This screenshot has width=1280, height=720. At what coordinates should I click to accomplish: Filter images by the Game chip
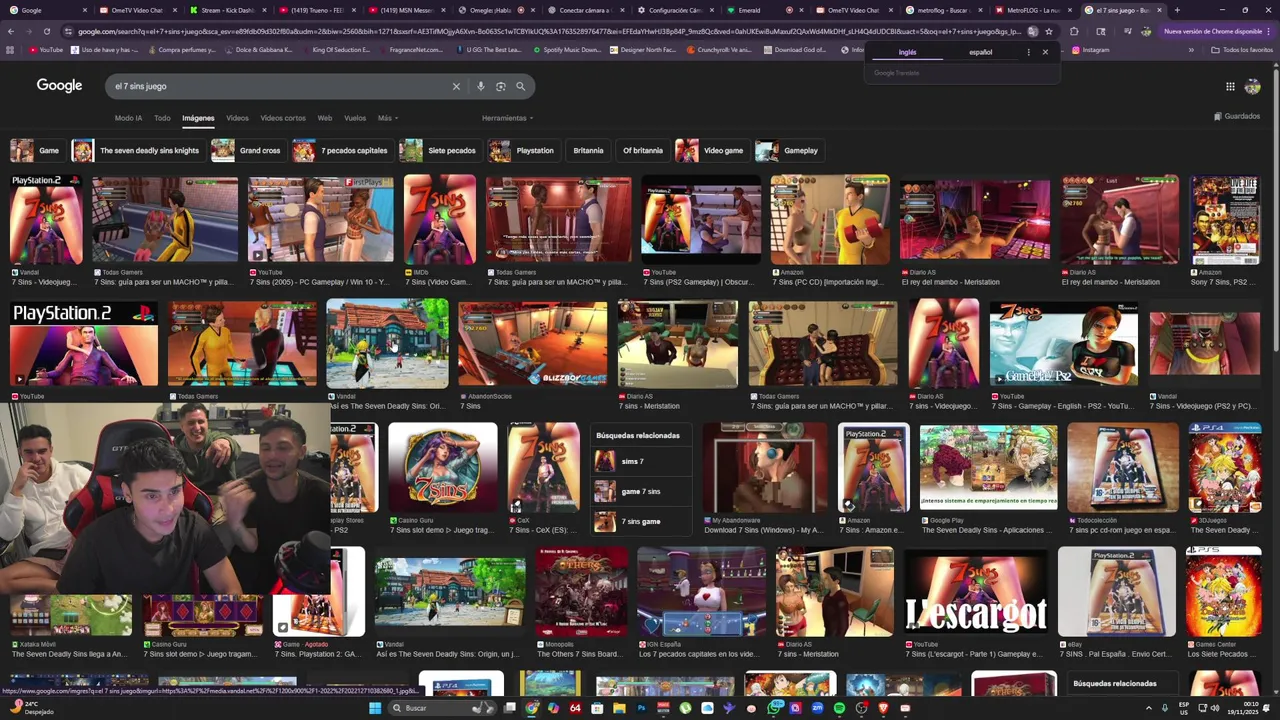coord(36,151)
